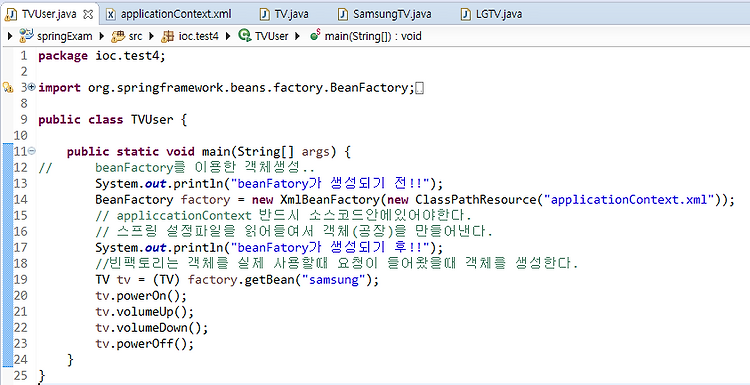
Task: Click tv.powerOn() on line 20
Action: (x=141, y=296)
